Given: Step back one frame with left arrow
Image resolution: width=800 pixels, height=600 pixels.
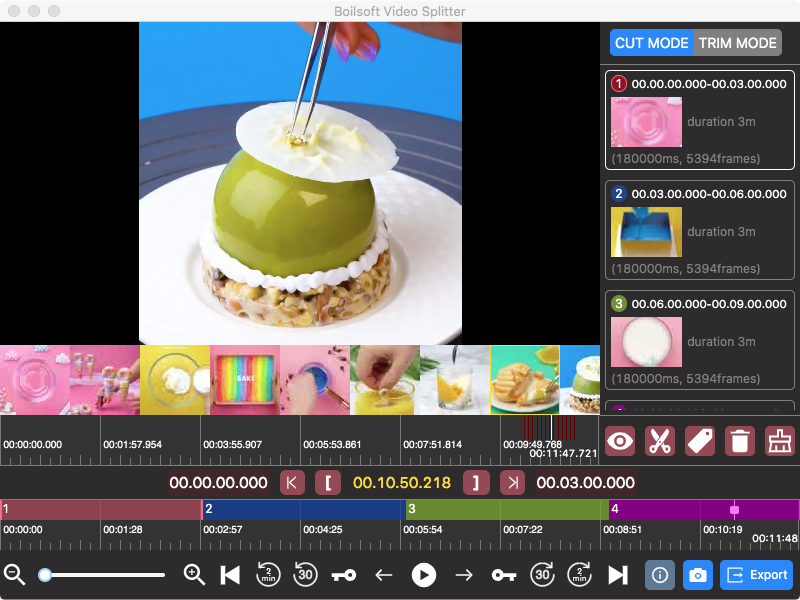Looking at the screenshot, I should 384,576.
